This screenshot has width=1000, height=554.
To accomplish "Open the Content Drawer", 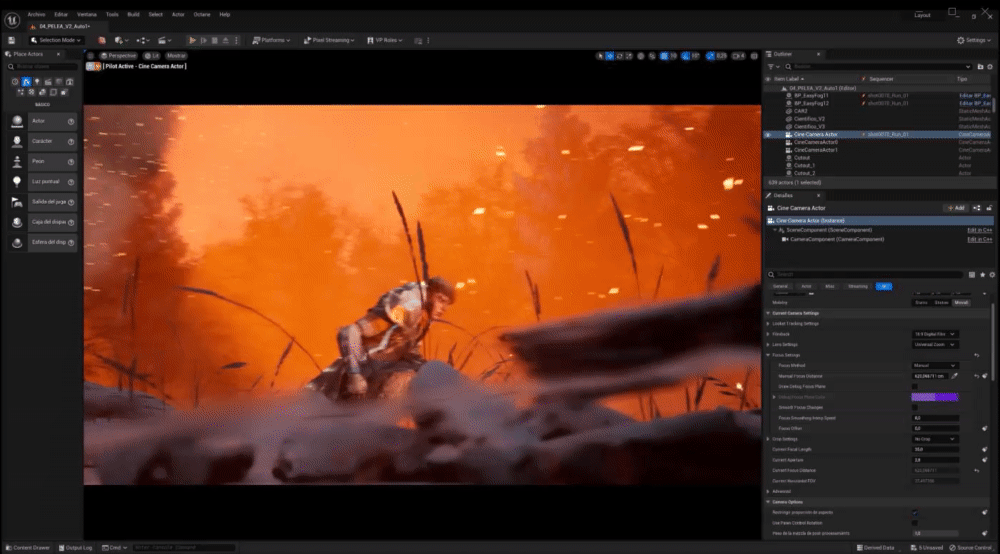I will (x=28, y=548).
